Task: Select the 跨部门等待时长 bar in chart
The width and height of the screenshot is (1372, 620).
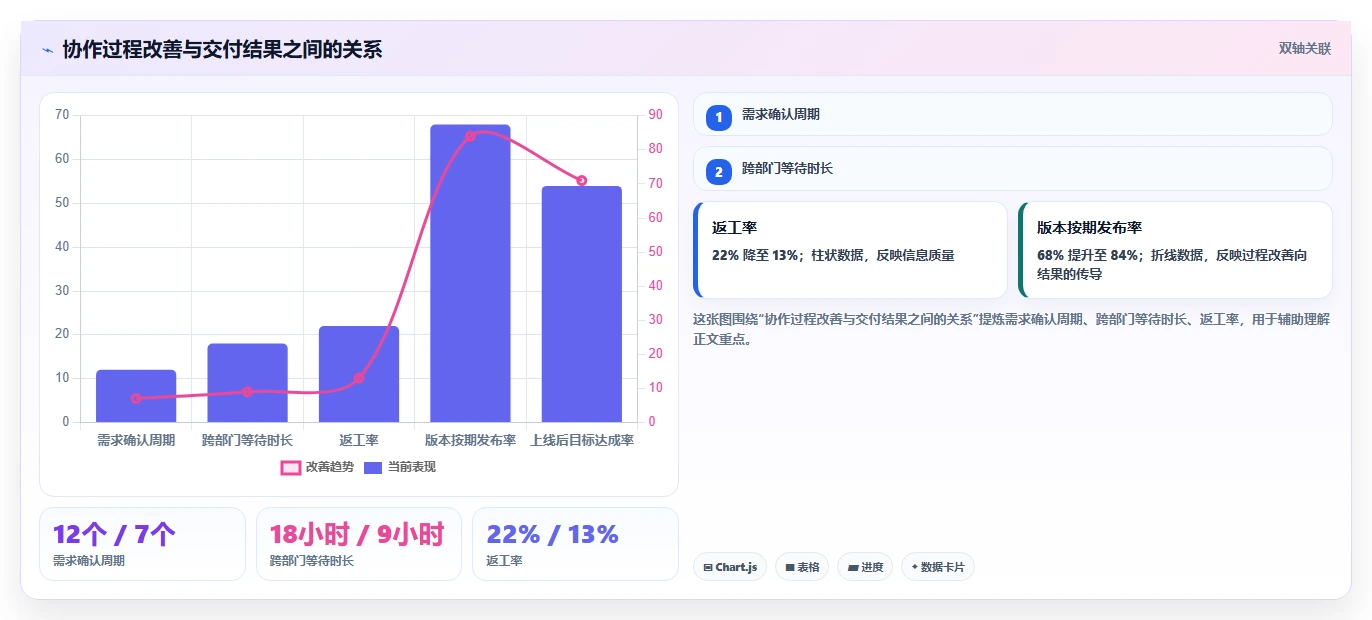Action: (x=247, y=383)
